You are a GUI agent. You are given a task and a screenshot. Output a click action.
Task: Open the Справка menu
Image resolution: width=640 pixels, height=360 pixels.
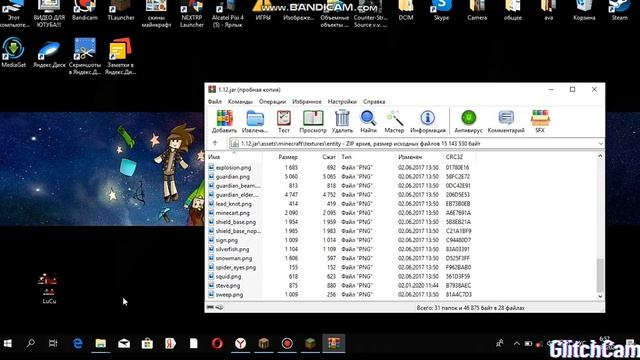click(374, 102)
